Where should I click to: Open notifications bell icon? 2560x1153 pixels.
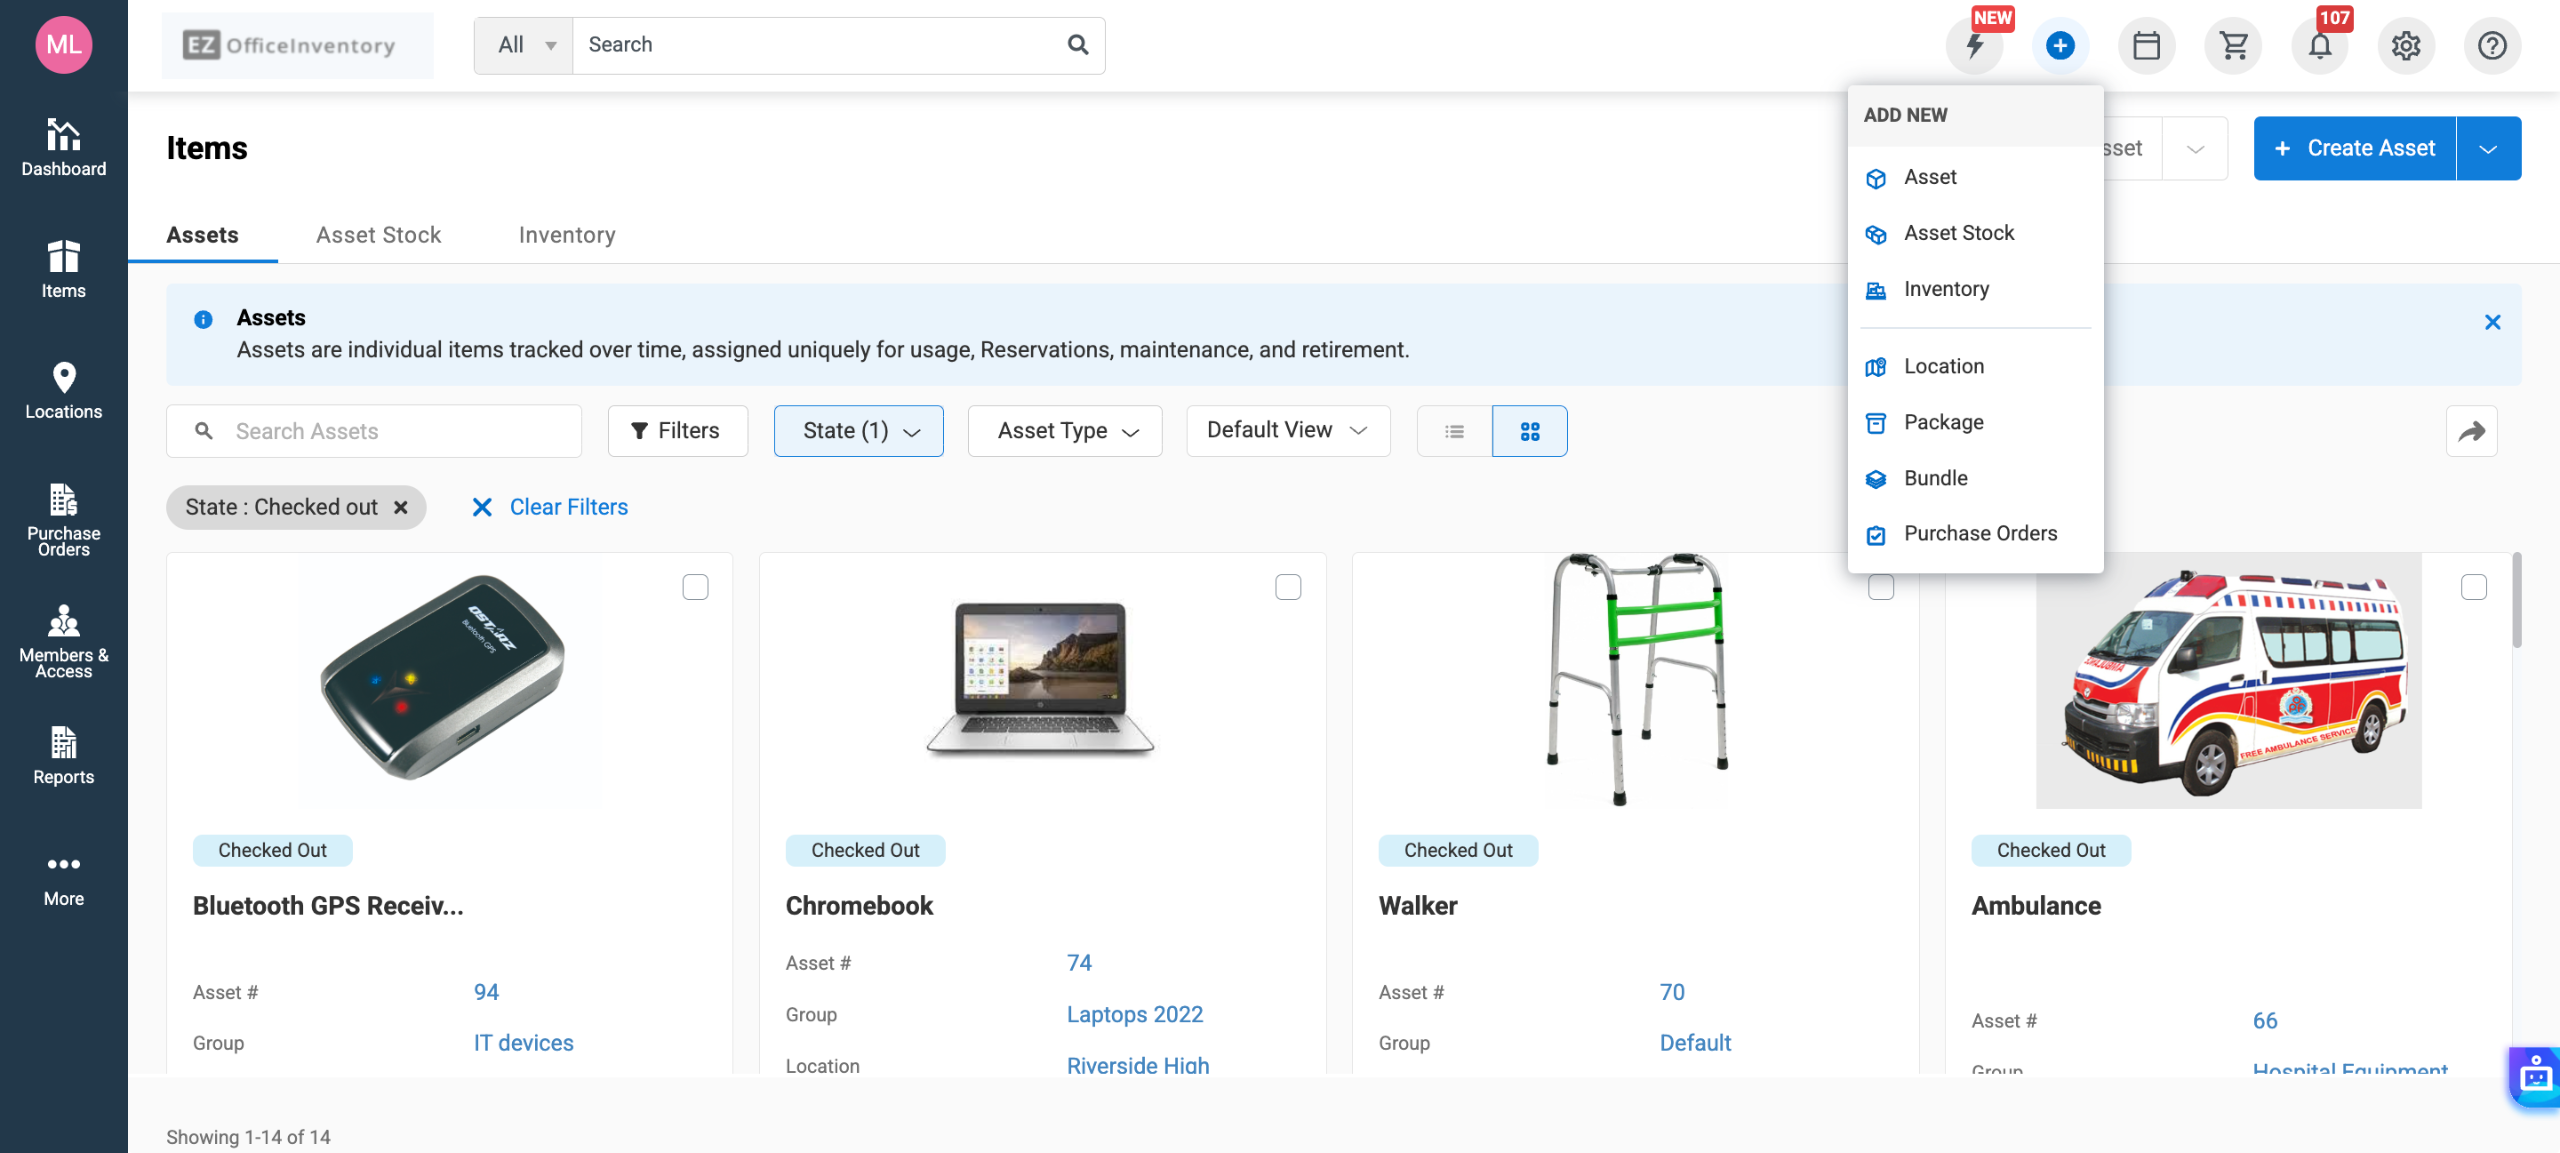tap(2320, 46)
